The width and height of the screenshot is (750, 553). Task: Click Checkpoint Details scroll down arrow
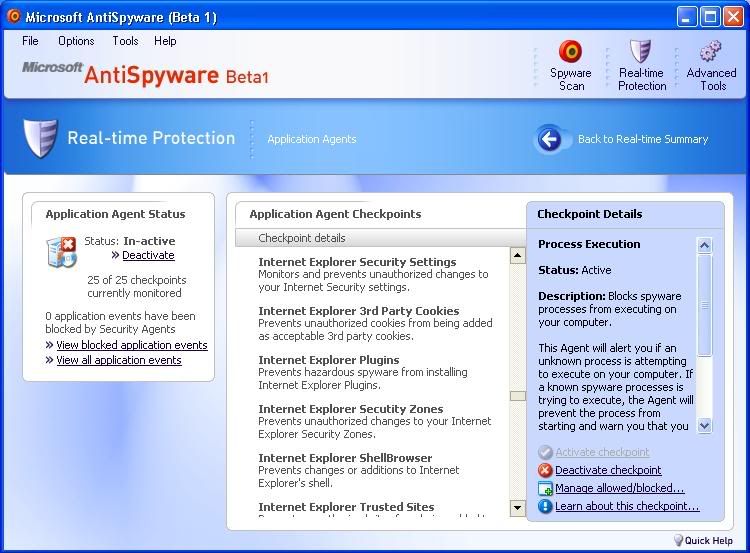pyautogui.click(x=704, y=425)
